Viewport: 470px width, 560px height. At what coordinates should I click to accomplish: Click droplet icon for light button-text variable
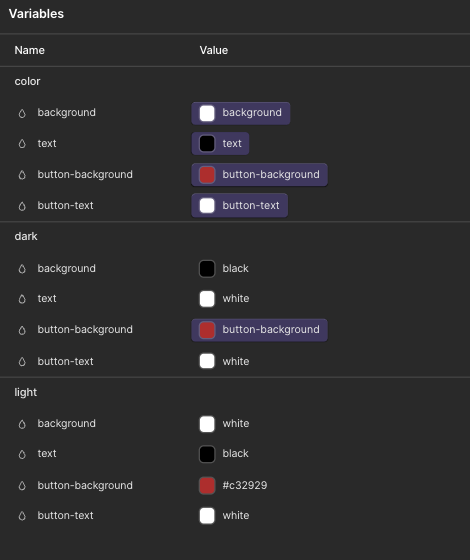pos(22,516)
